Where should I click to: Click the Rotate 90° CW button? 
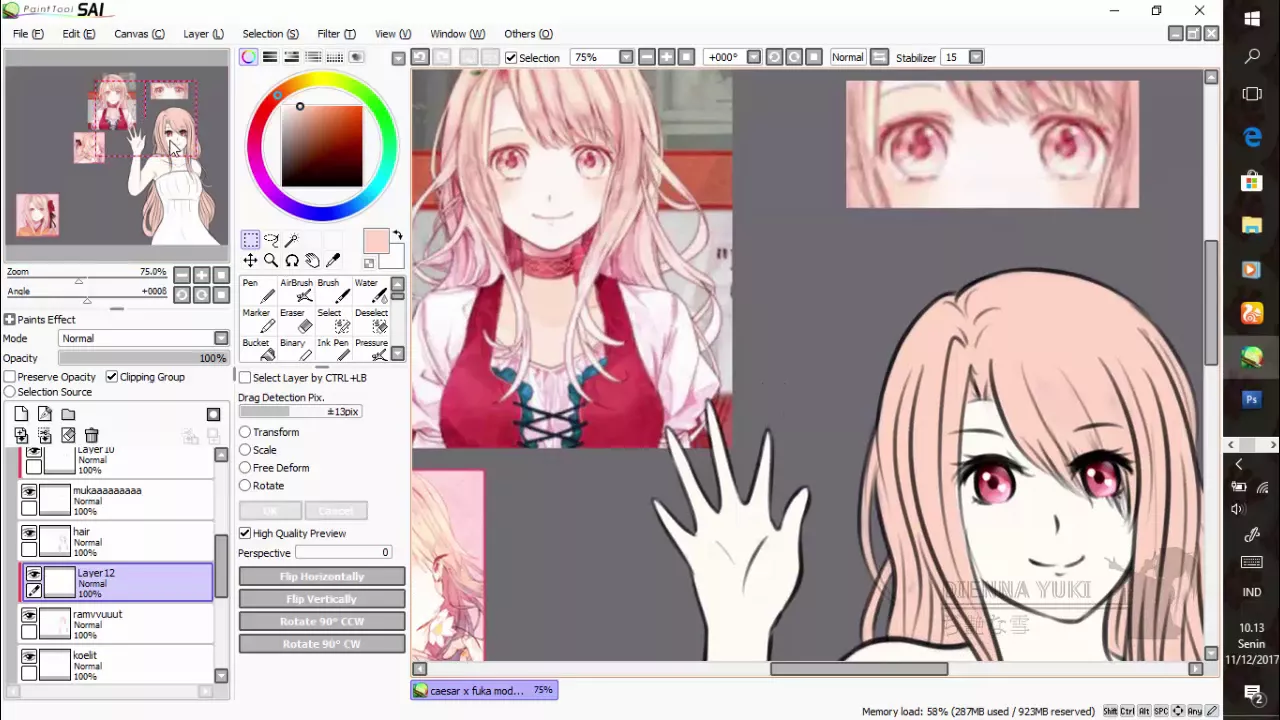pyautogui.click(x=322, y=644)
